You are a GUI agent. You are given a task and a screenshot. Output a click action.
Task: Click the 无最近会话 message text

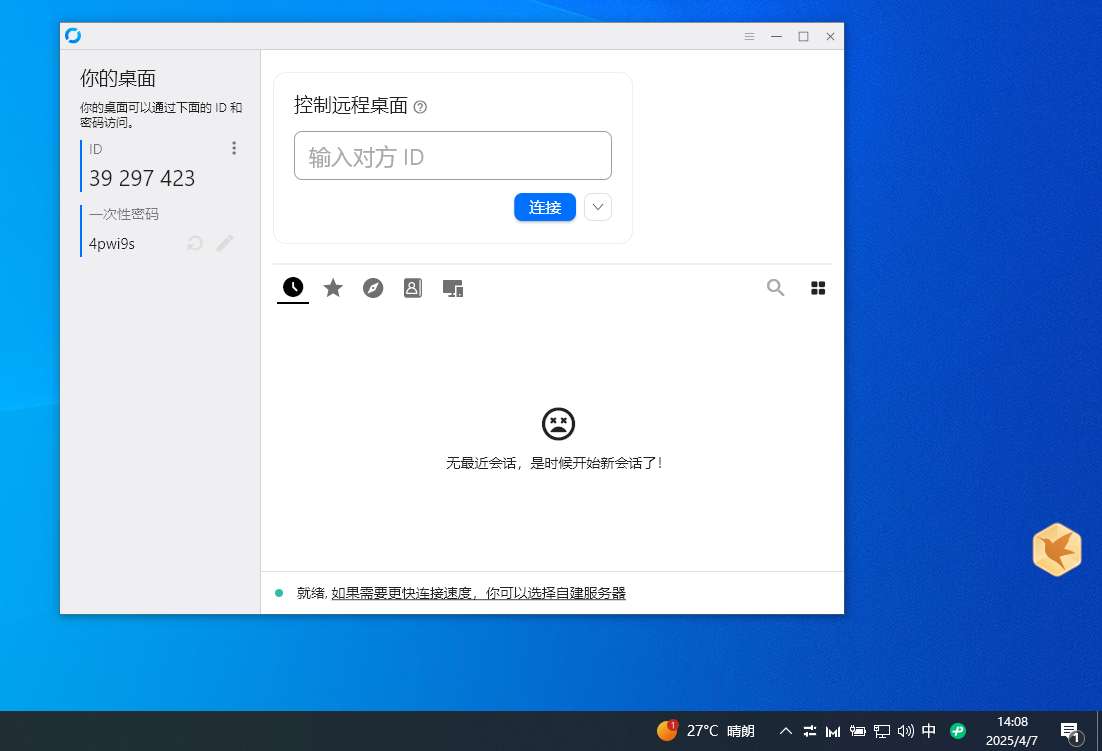[555, 463]
